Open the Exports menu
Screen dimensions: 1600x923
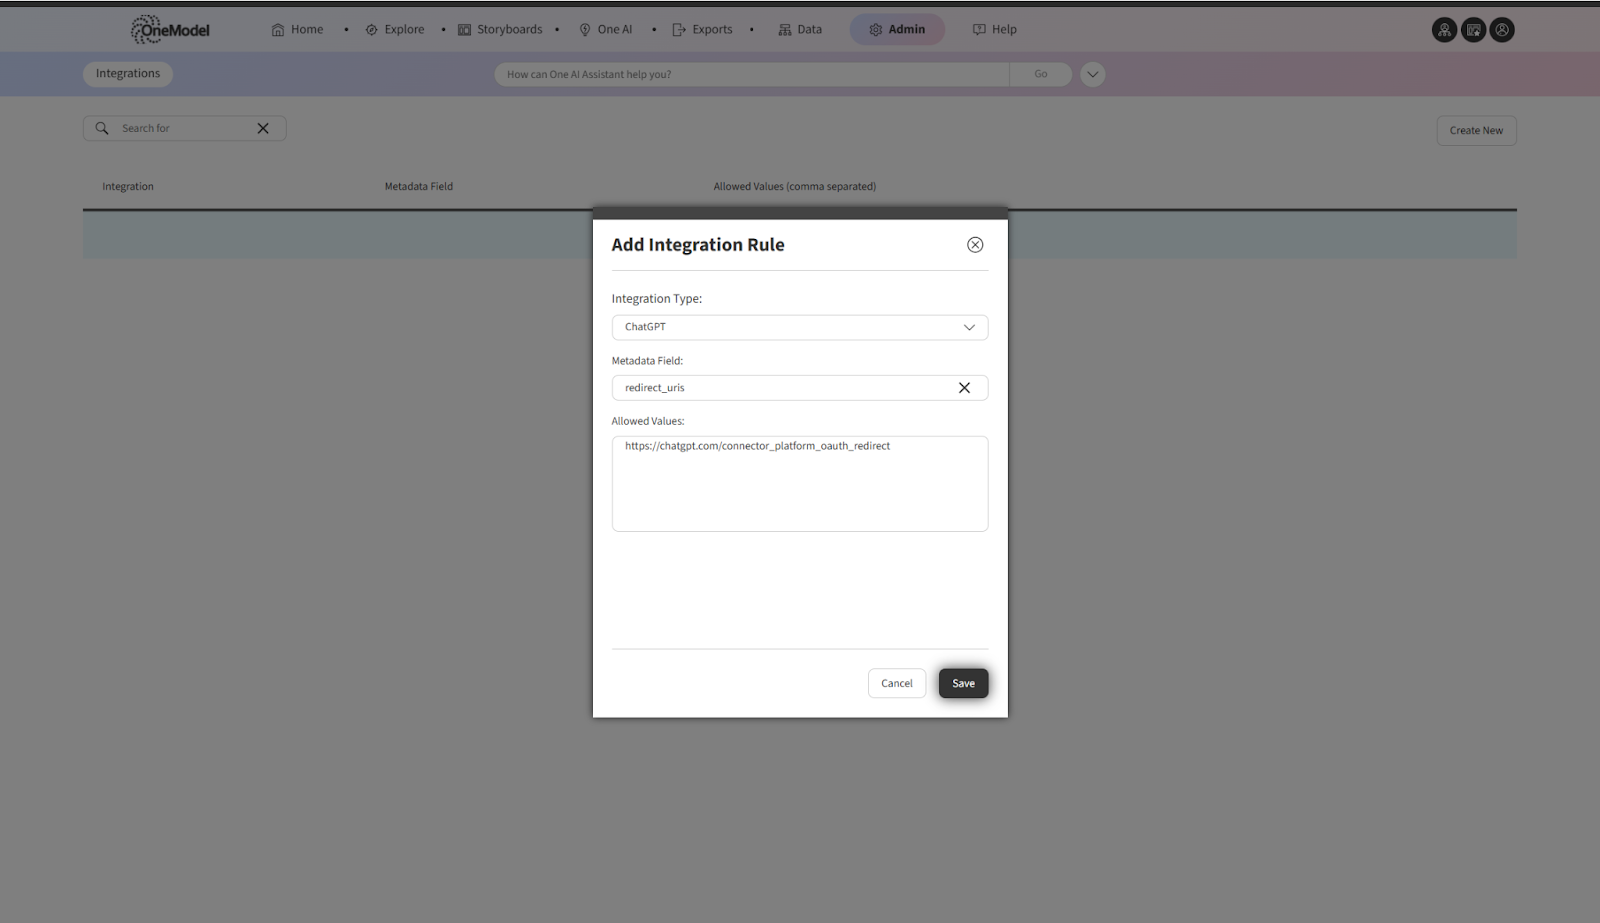tap(702, 30)
